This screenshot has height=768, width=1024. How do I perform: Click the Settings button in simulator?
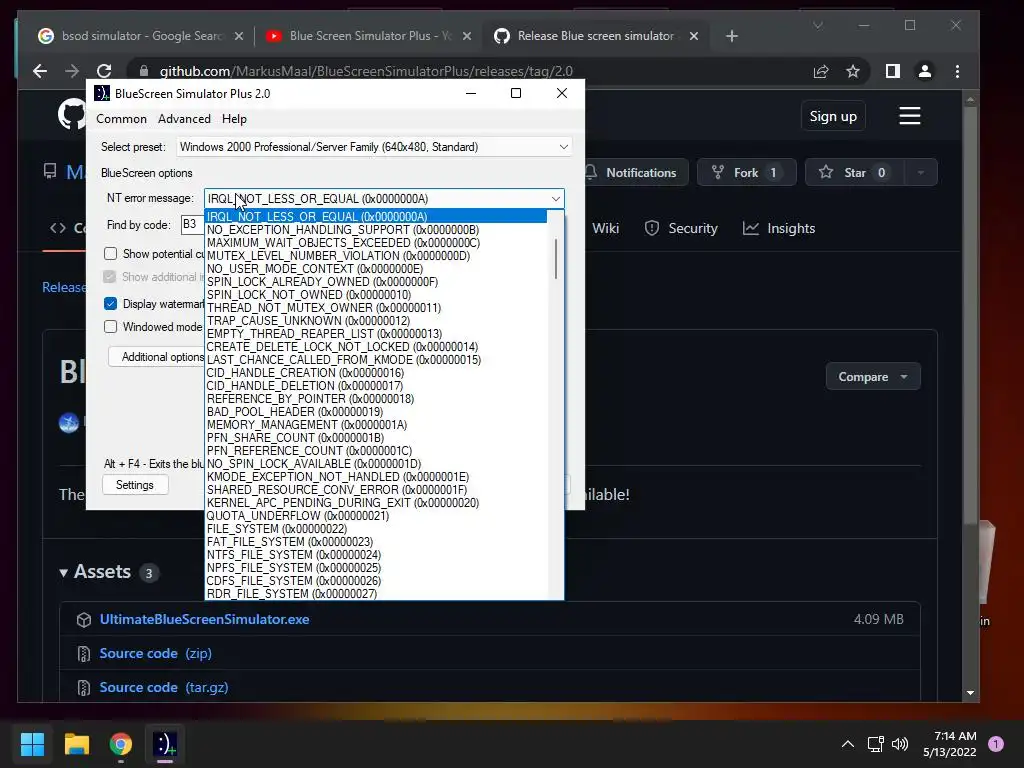click(135, 485)
